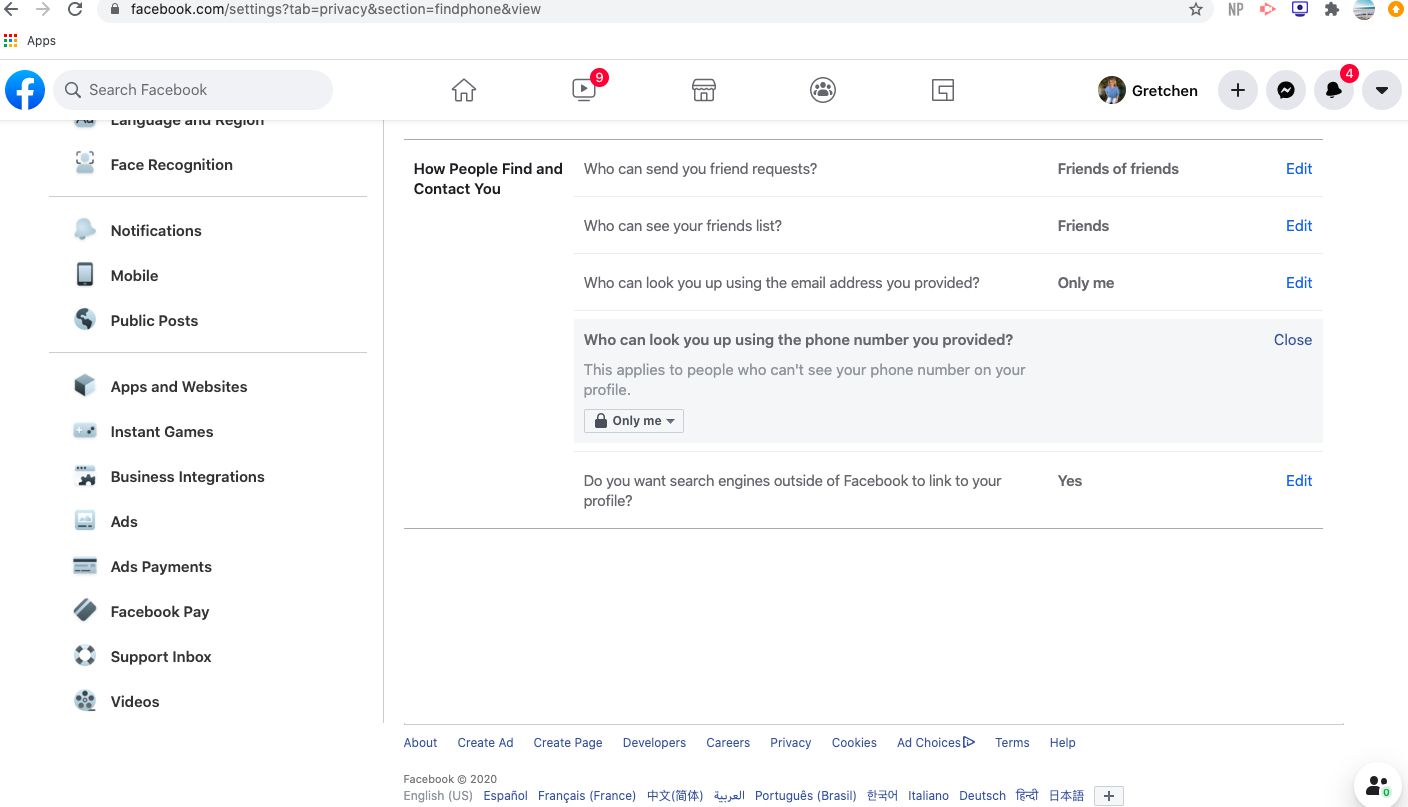Edit who can see your friends list
The image size is (1408, 807).
tap(1299, 226)
